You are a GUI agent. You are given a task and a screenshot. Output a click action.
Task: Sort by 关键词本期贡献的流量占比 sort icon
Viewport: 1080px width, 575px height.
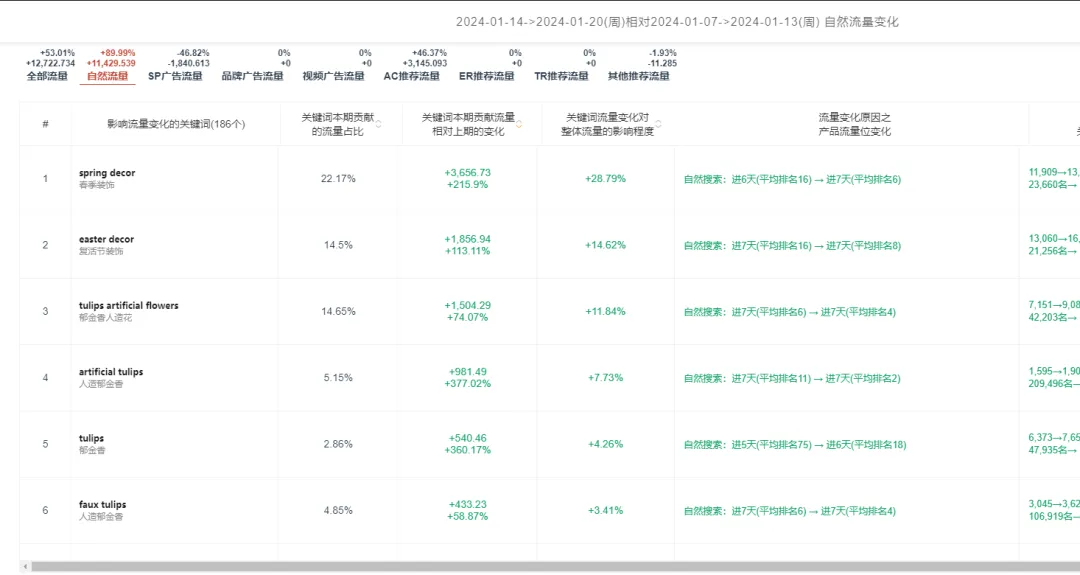379,124
